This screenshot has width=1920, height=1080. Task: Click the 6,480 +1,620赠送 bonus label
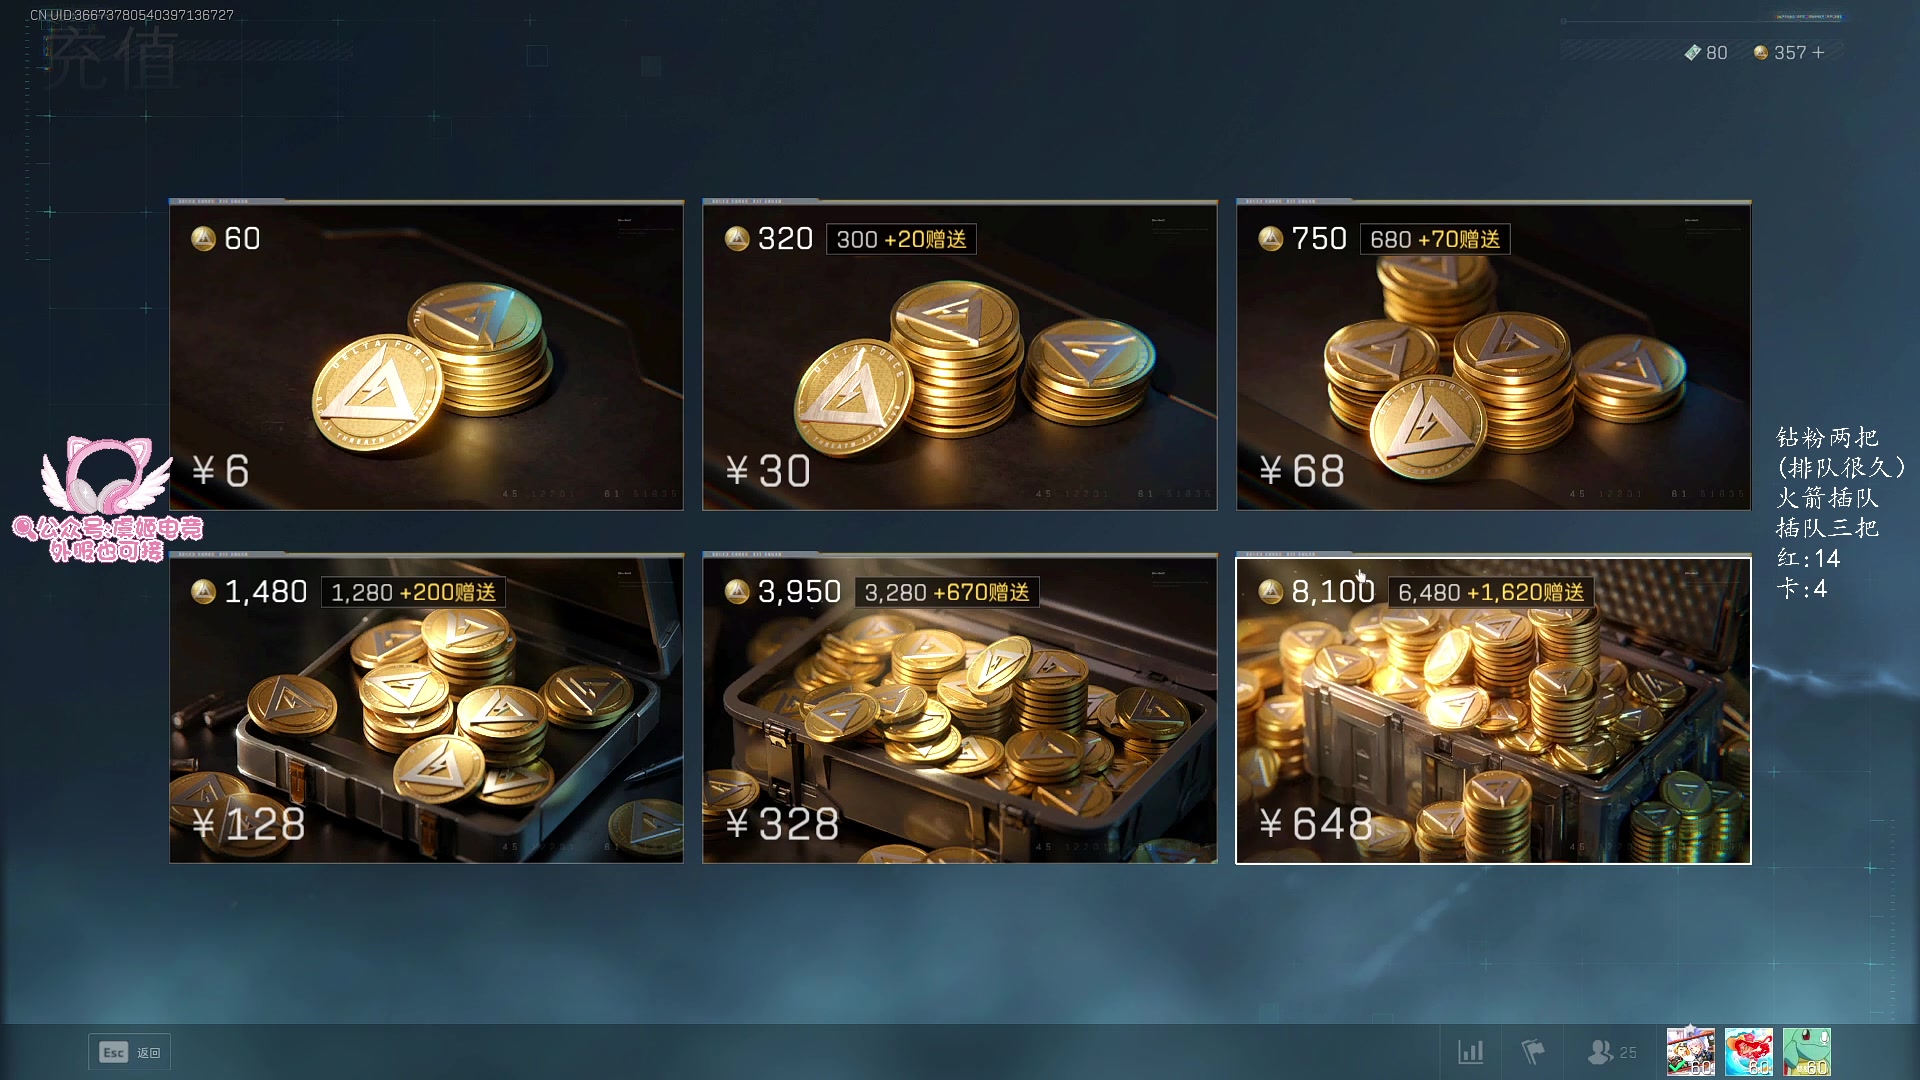pos(1490,592)
